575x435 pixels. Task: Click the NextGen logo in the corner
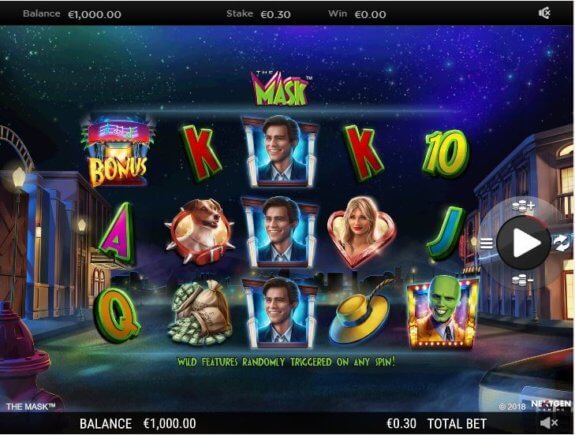pos(551,405)
